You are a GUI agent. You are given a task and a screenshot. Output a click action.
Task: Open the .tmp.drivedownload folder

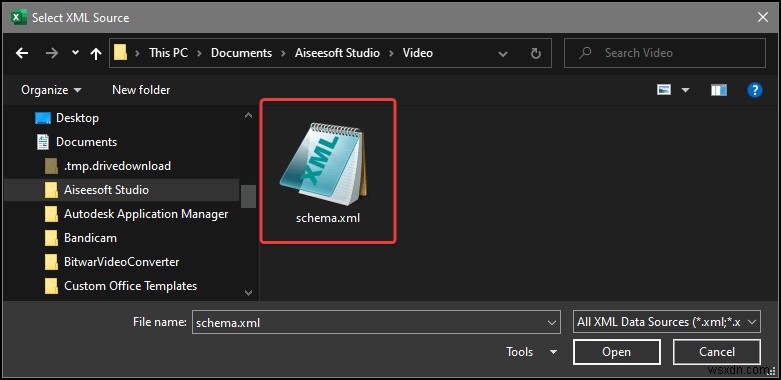(117, 166)
